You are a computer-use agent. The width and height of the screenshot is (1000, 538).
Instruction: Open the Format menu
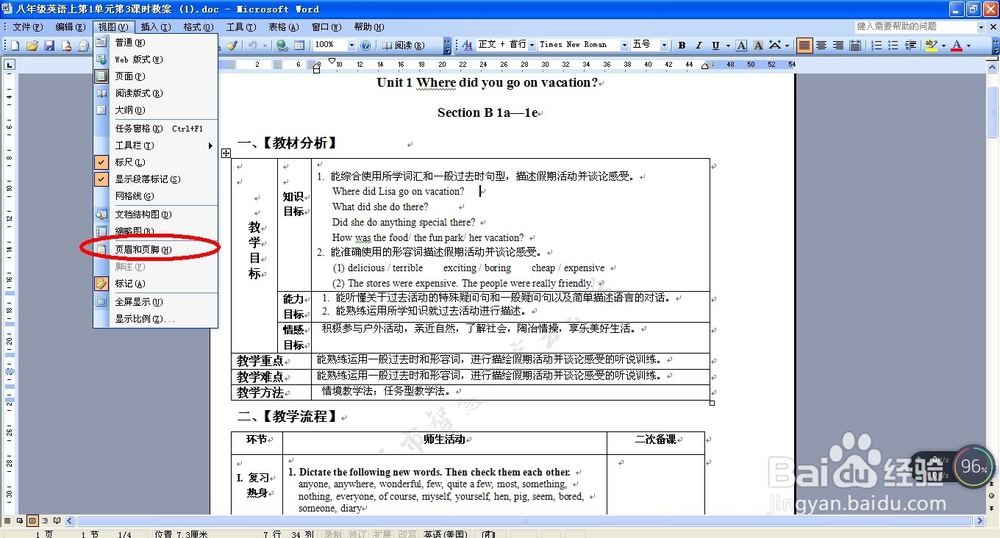(198, 27)
